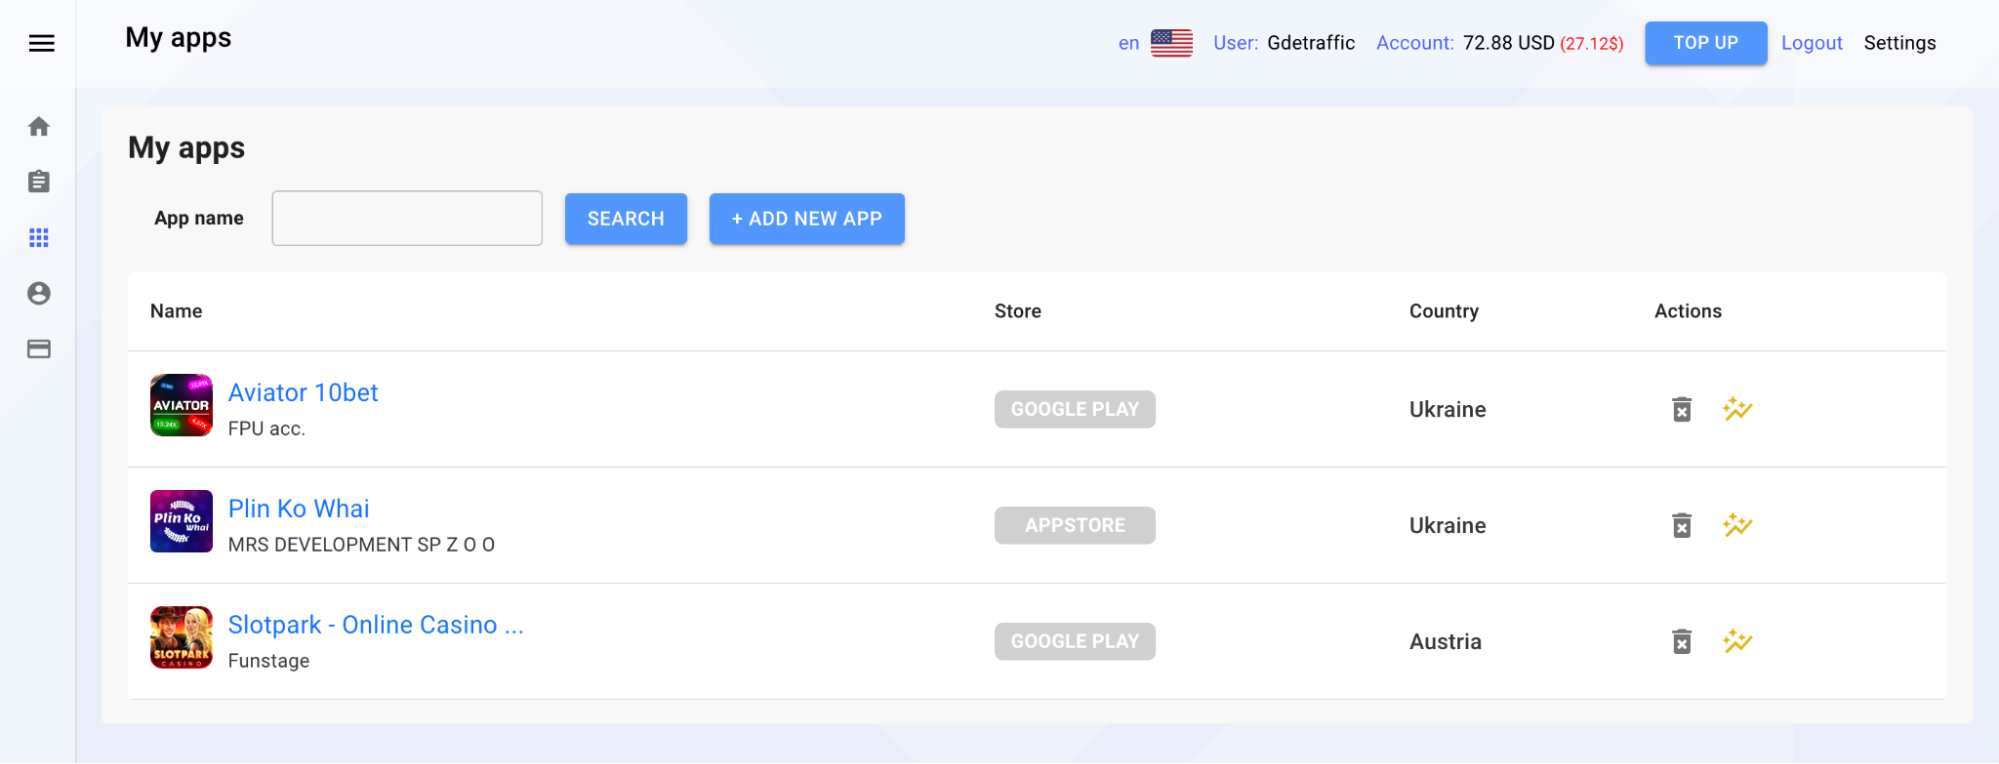Open the credit card billing sidebar icon
Image resolution: width=1999 pixels, height=764 pixels.
pyautogui.click(x=39, y=349)
